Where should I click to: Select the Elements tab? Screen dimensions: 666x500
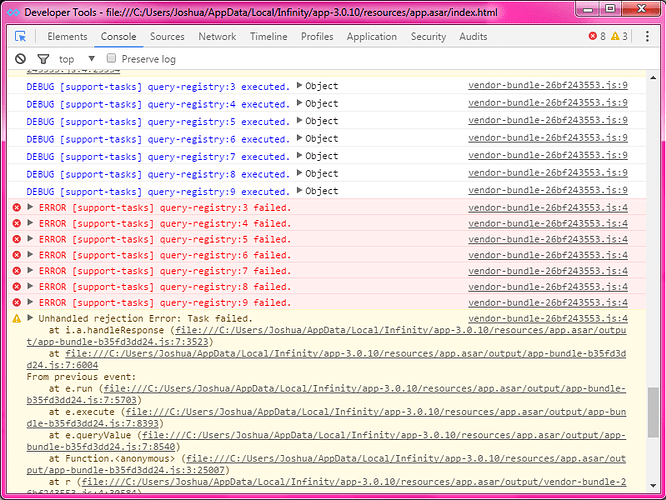67,37
